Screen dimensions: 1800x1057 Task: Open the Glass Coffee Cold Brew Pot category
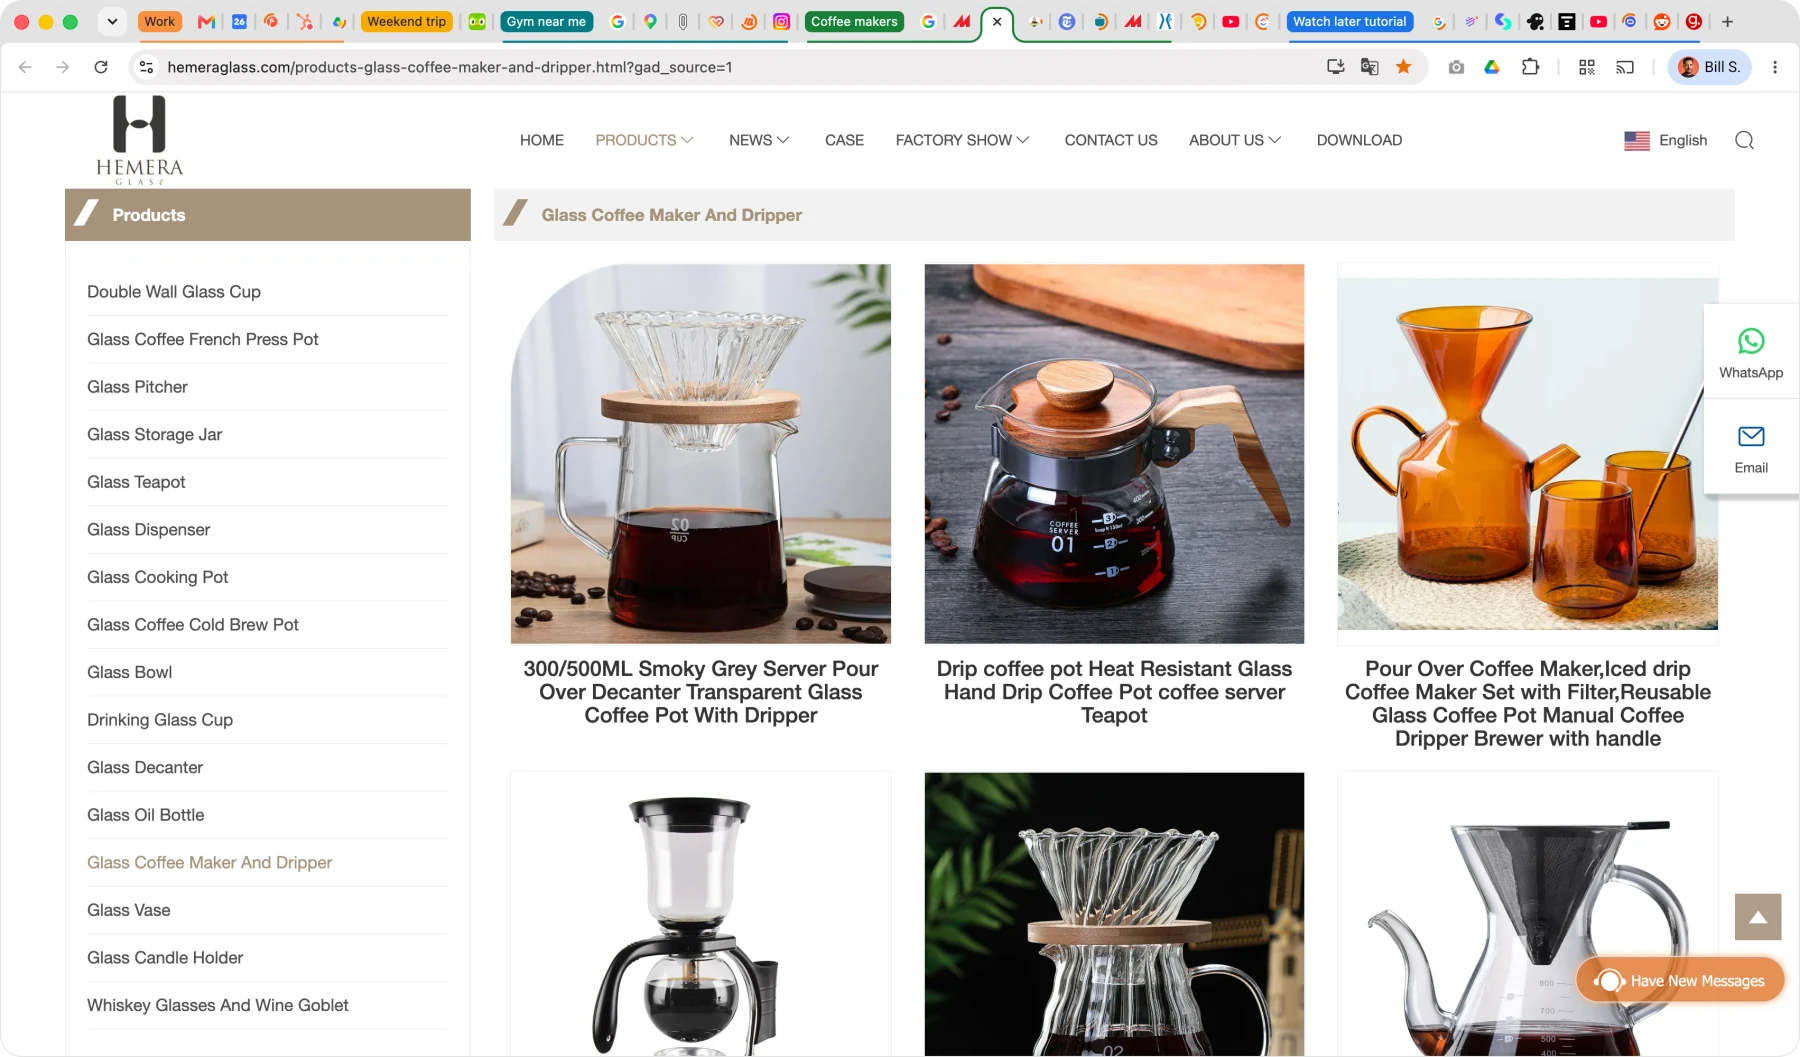193,625
